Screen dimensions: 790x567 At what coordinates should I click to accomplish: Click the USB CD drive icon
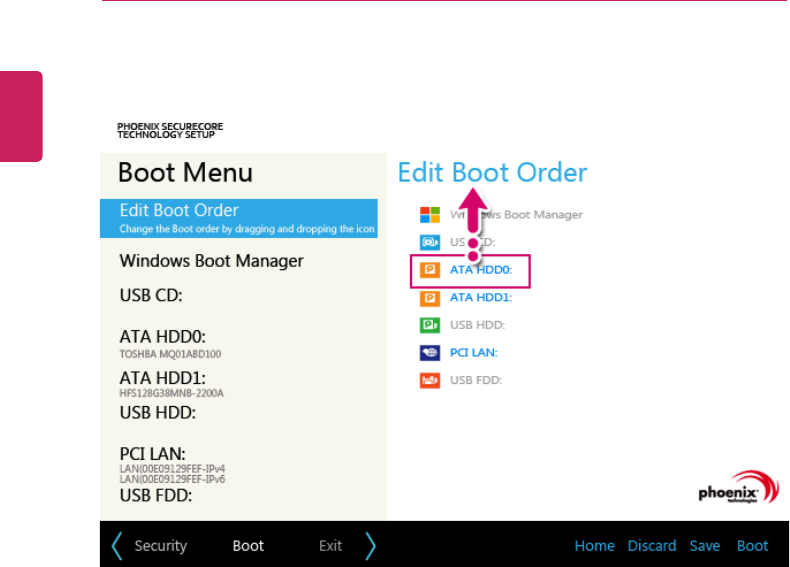click(x=430, y=242)
